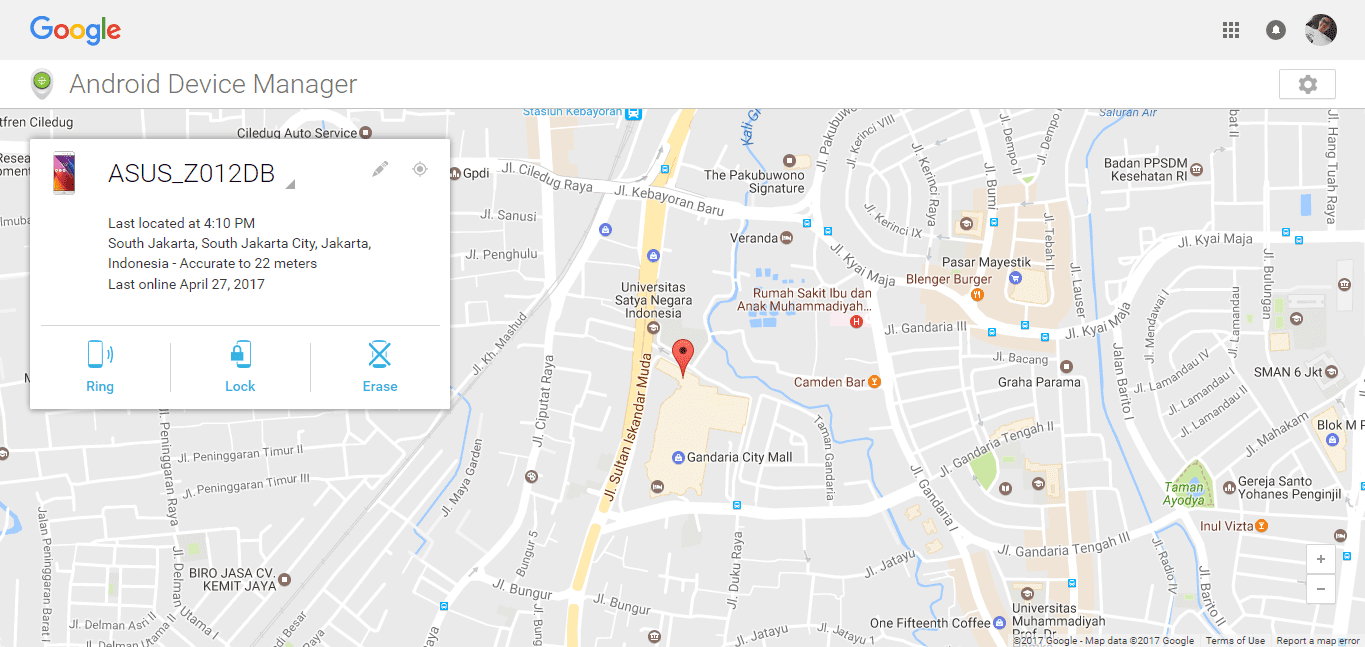Viewport: 1365px width, 647px height.
Task: Click the Android Device Manager title text
Action: tap(213, 84)
